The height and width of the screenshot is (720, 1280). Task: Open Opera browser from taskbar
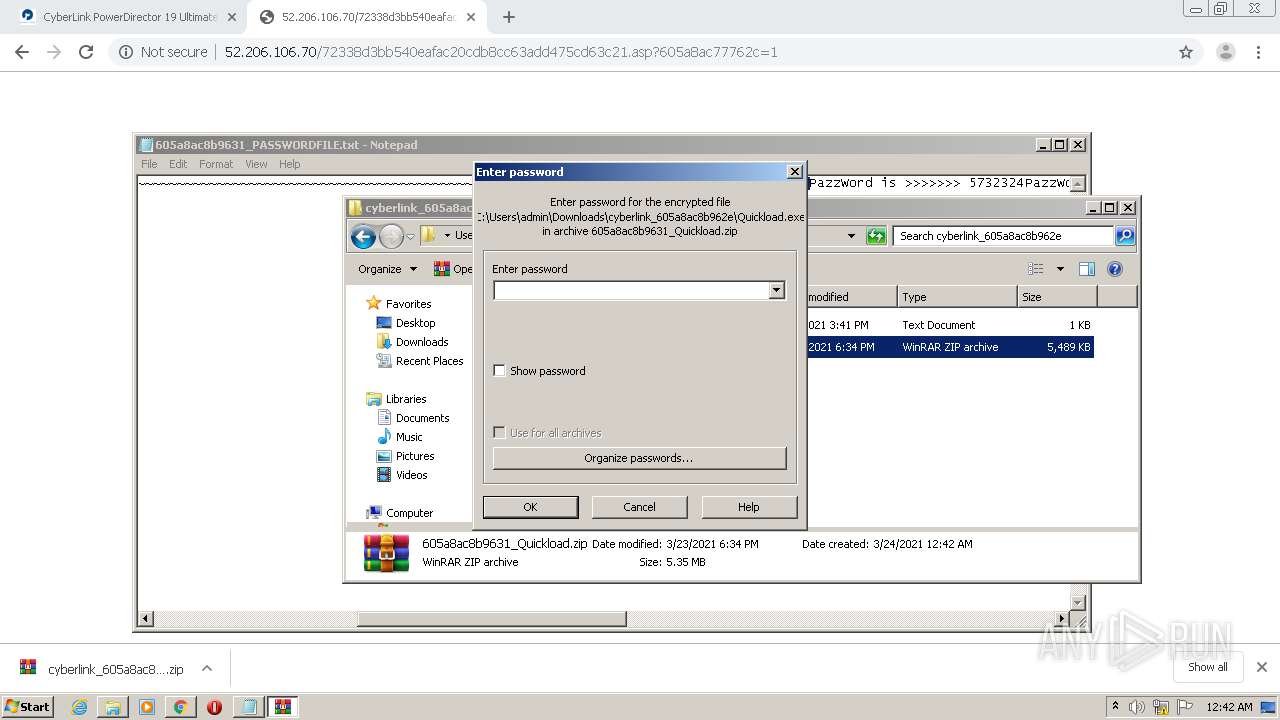click(214, 707)
